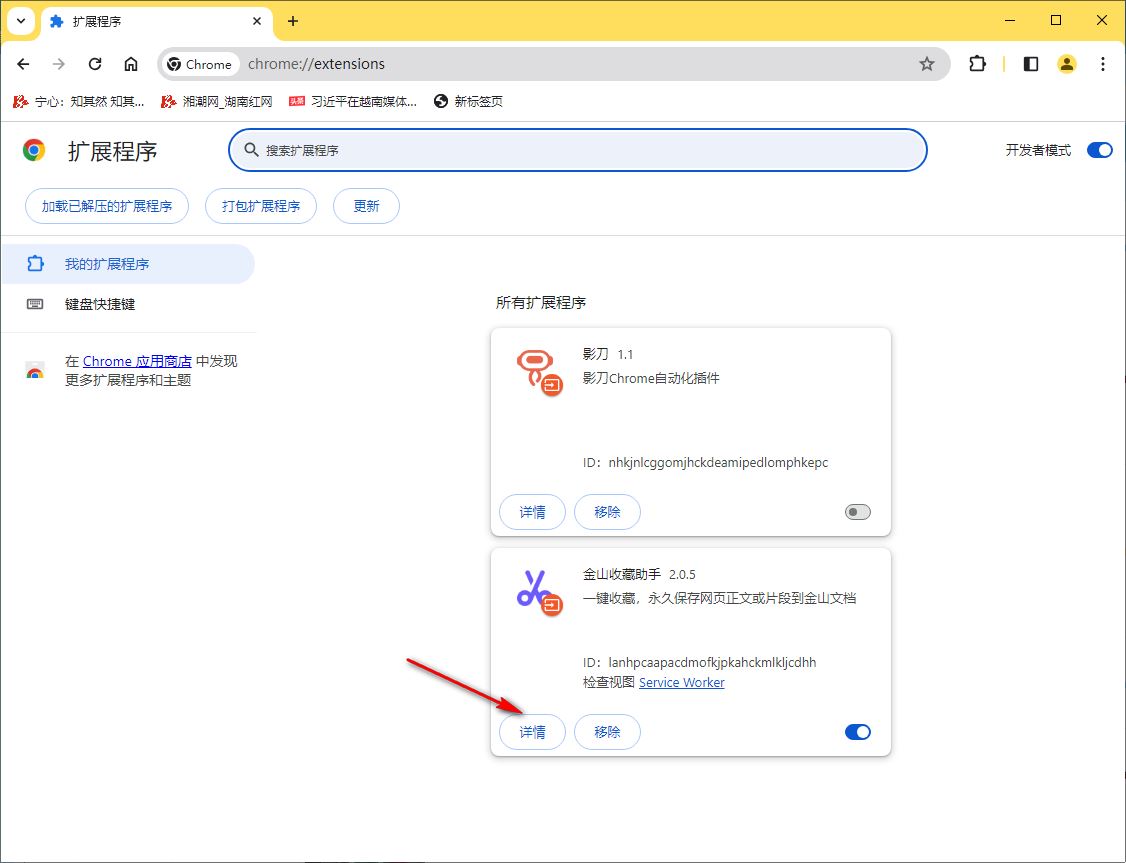1126x863 pixels.
Task: Open the 习近平在越南媒体 bookmark
Action: click(353, 101)
